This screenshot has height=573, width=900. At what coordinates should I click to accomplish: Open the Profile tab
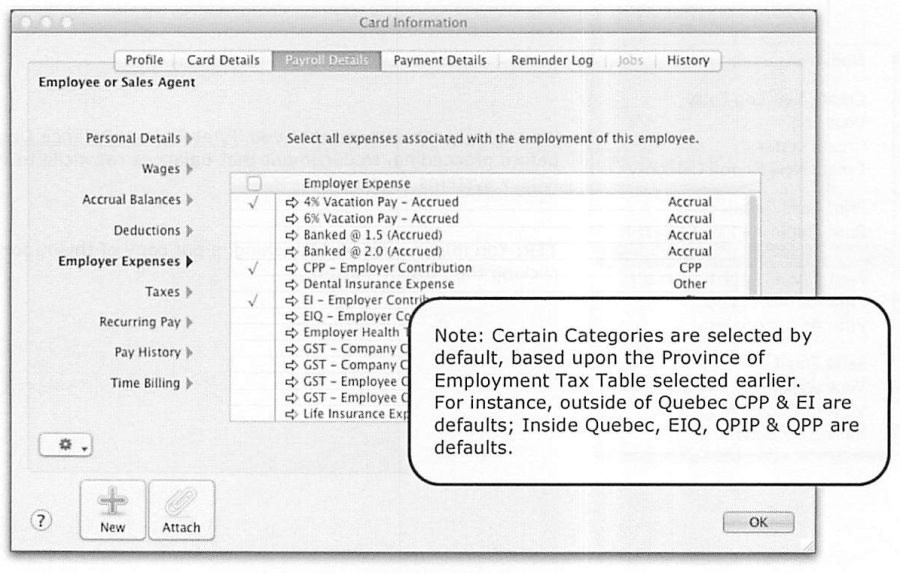[144, 60]
